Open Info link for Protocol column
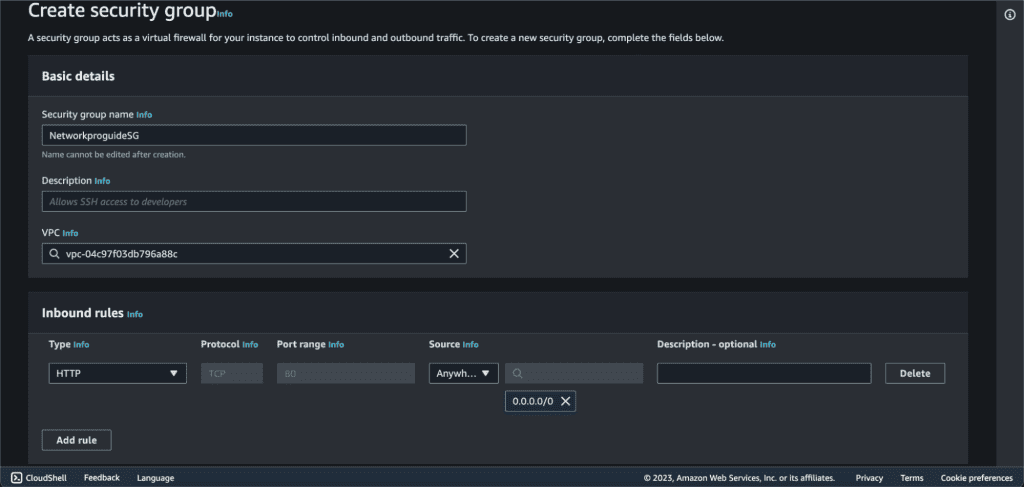Viewport: 1024px width, 487px height. point(250,344)
